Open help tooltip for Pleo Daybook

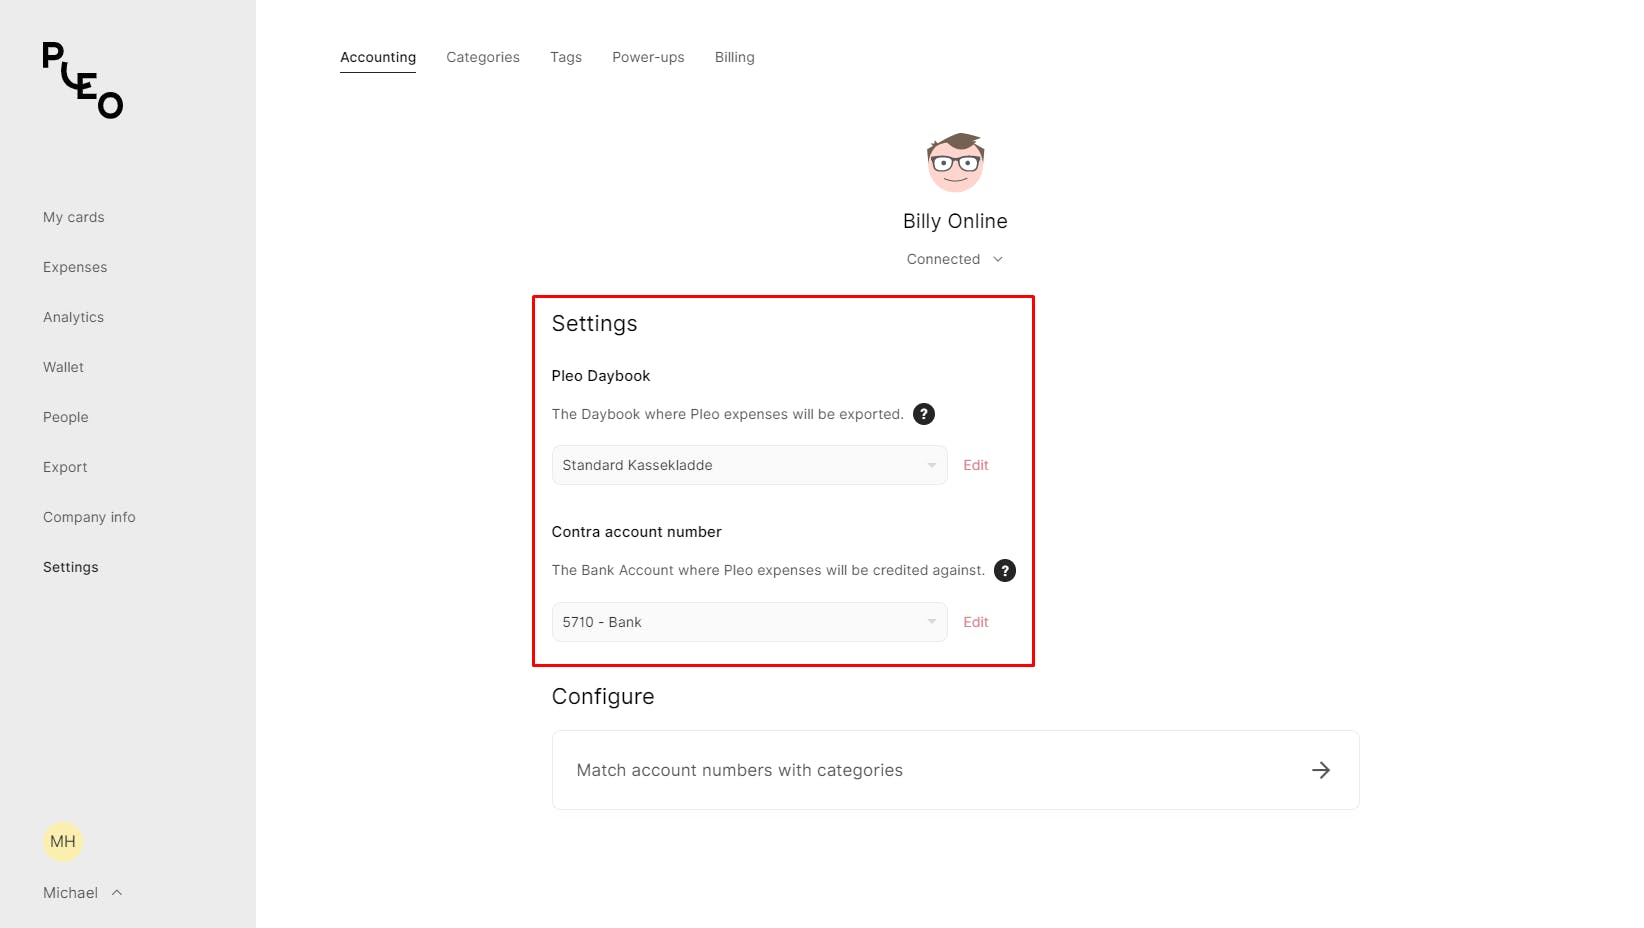tap(924, 414)
